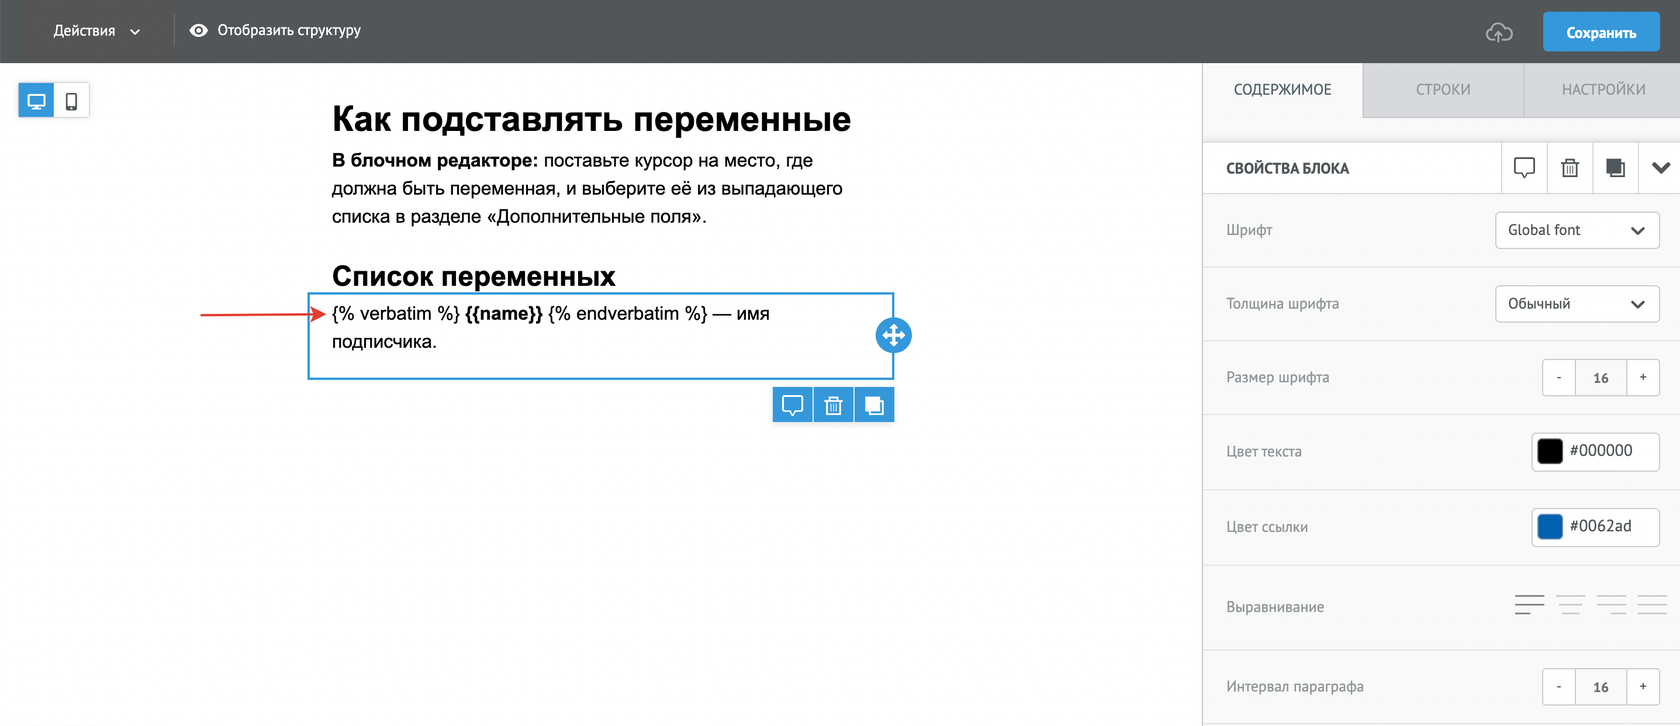Click the Сохранить button
Screen dimensions: 1680x726
coord(1601,32)
